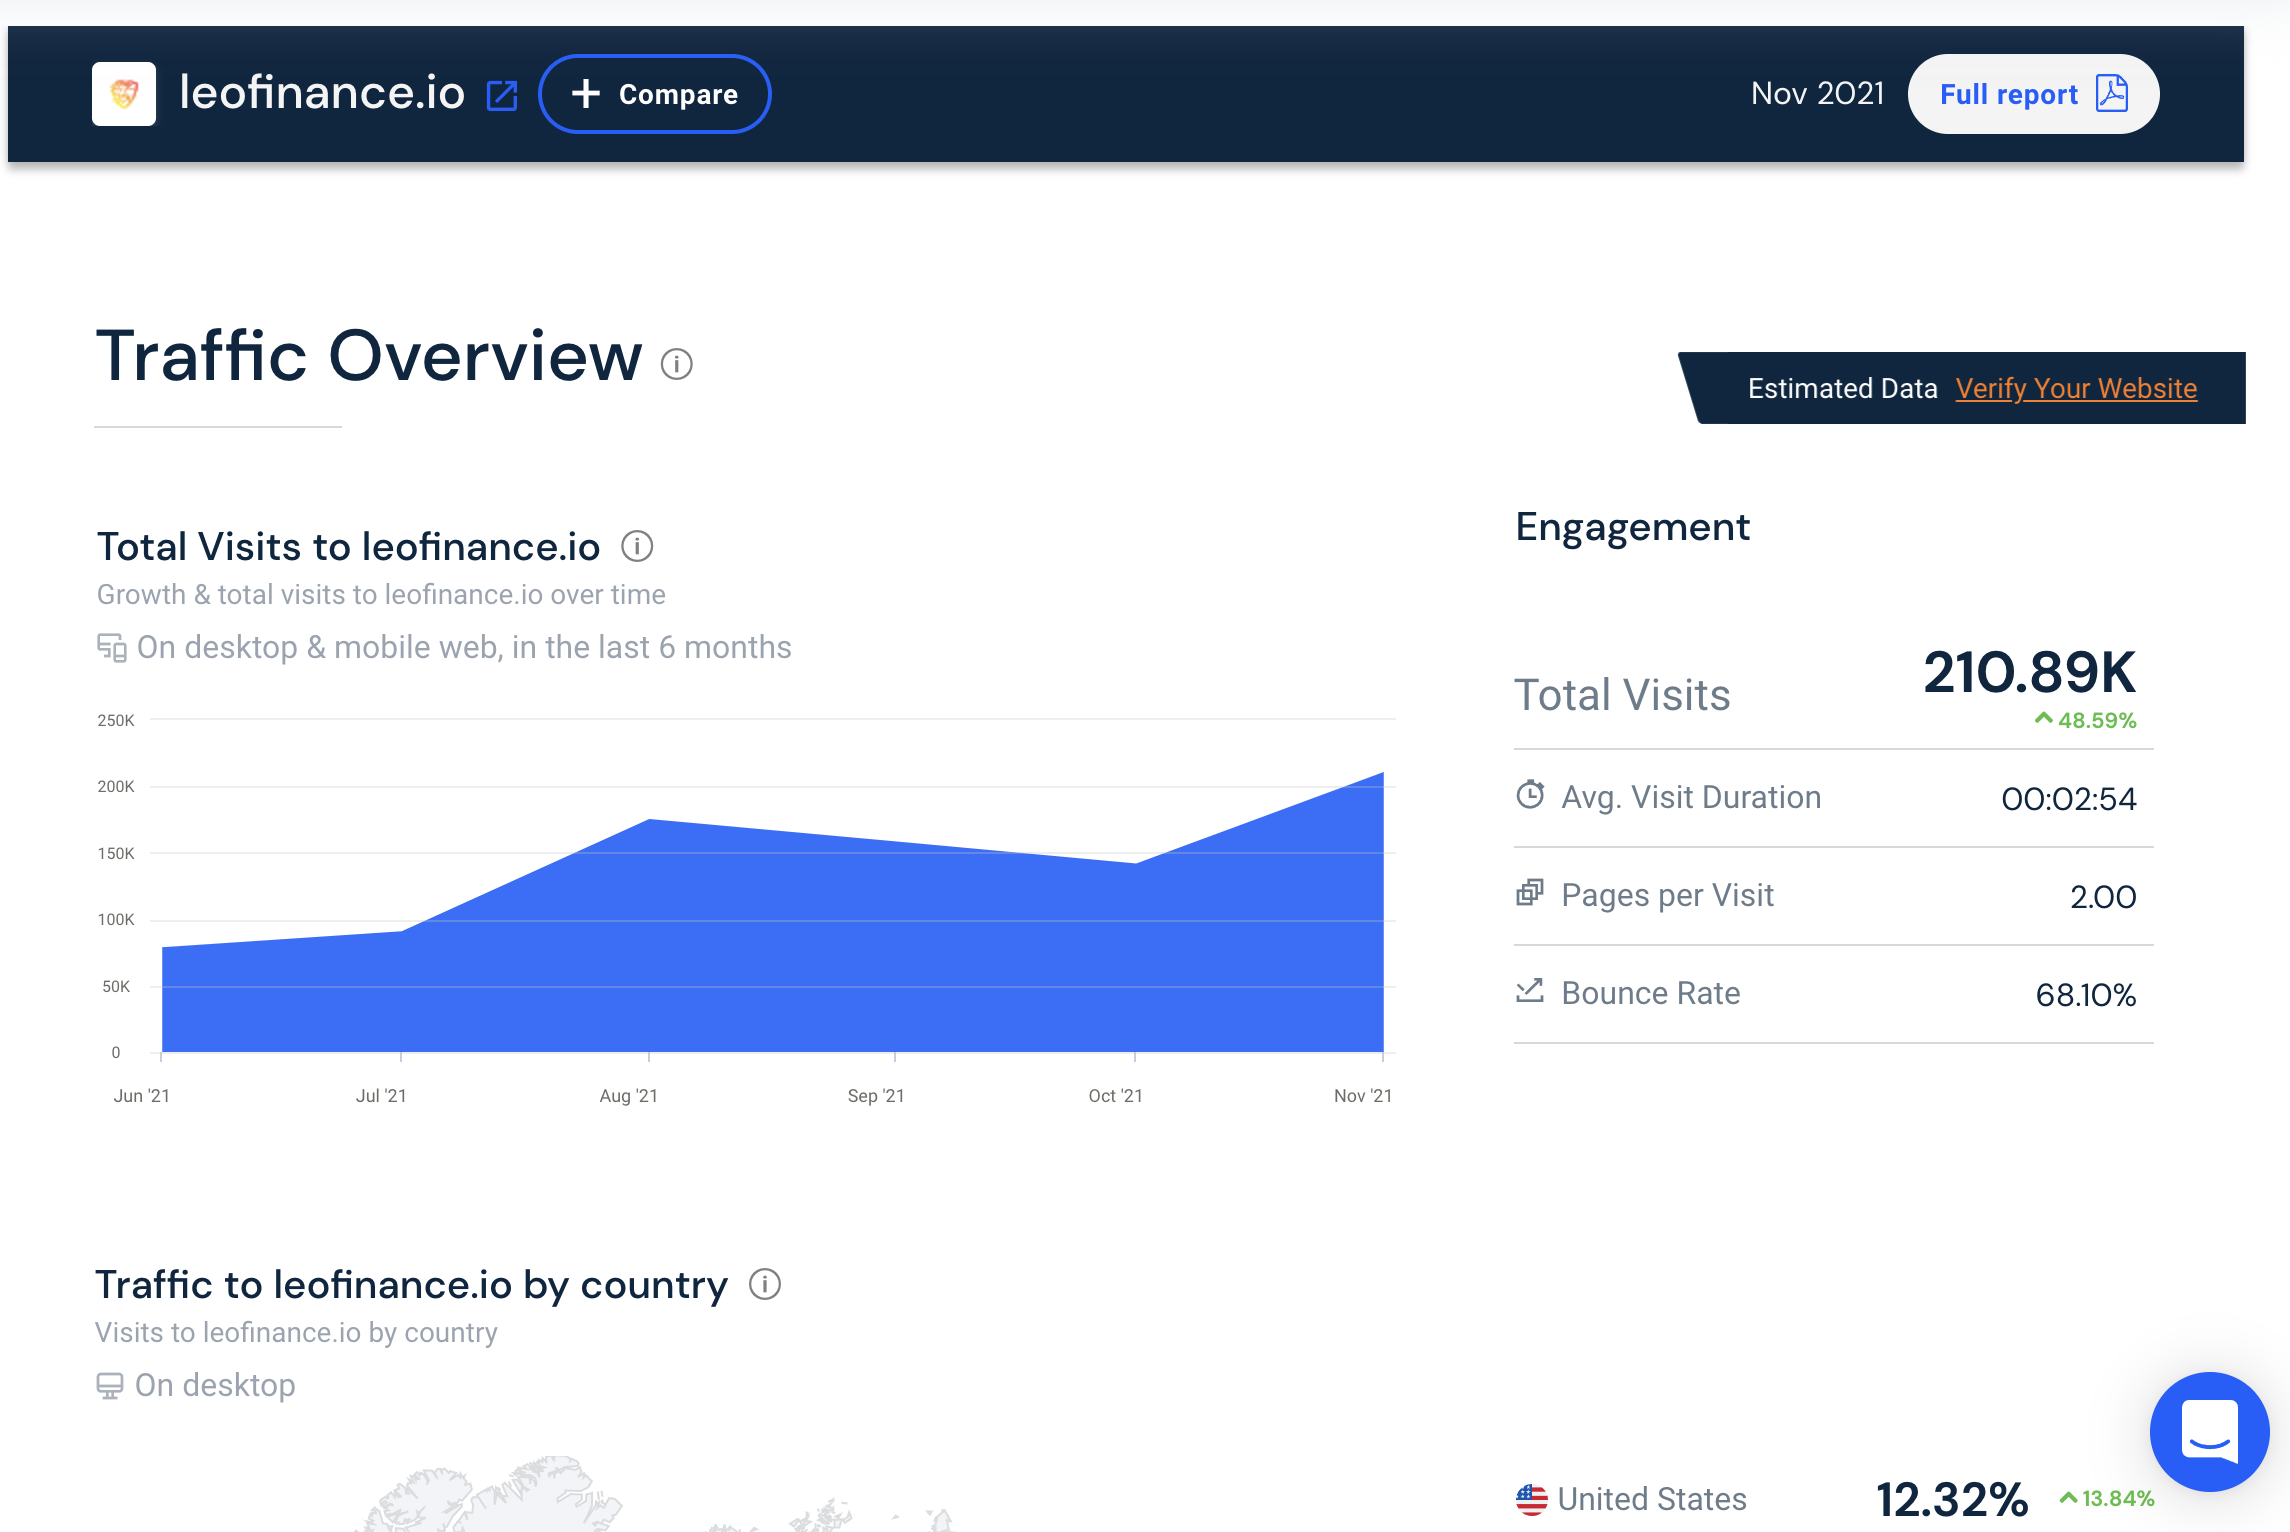Click the 68.10% bounce rate value
This screenshot has height=1532, width=2290.
click(x=2086, y=995)
